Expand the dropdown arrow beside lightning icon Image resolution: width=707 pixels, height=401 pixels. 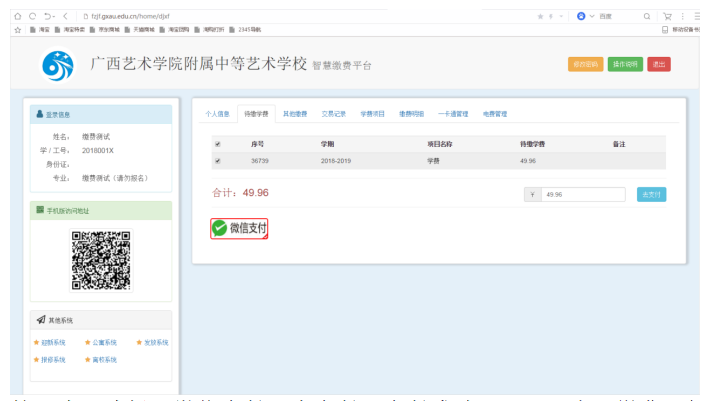[561, 16]
